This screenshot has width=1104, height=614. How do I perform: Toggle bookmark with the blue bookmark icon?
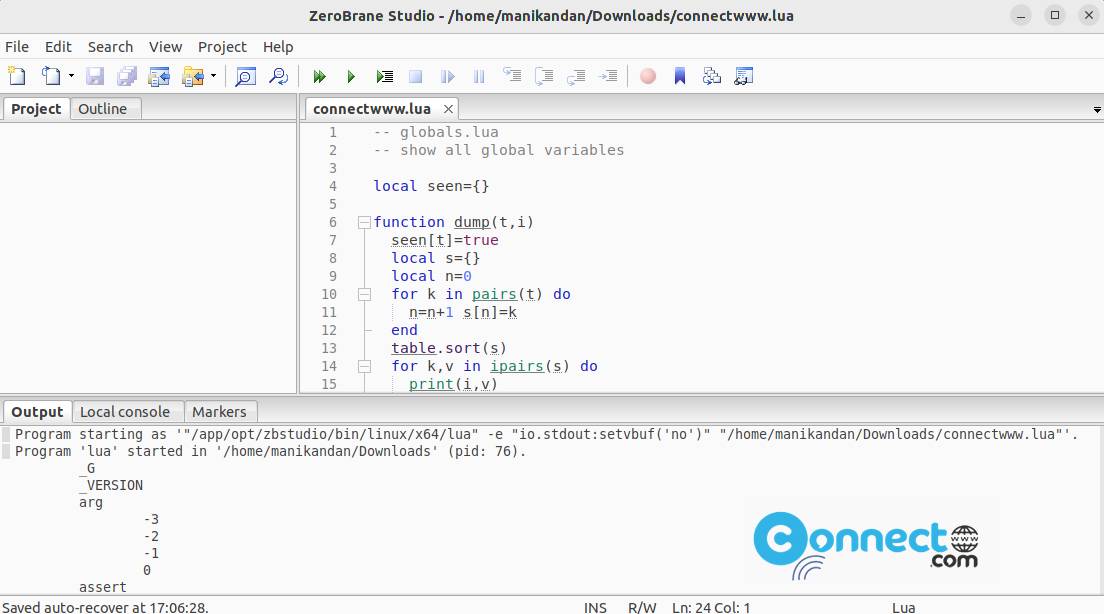[x=680, y=76]
